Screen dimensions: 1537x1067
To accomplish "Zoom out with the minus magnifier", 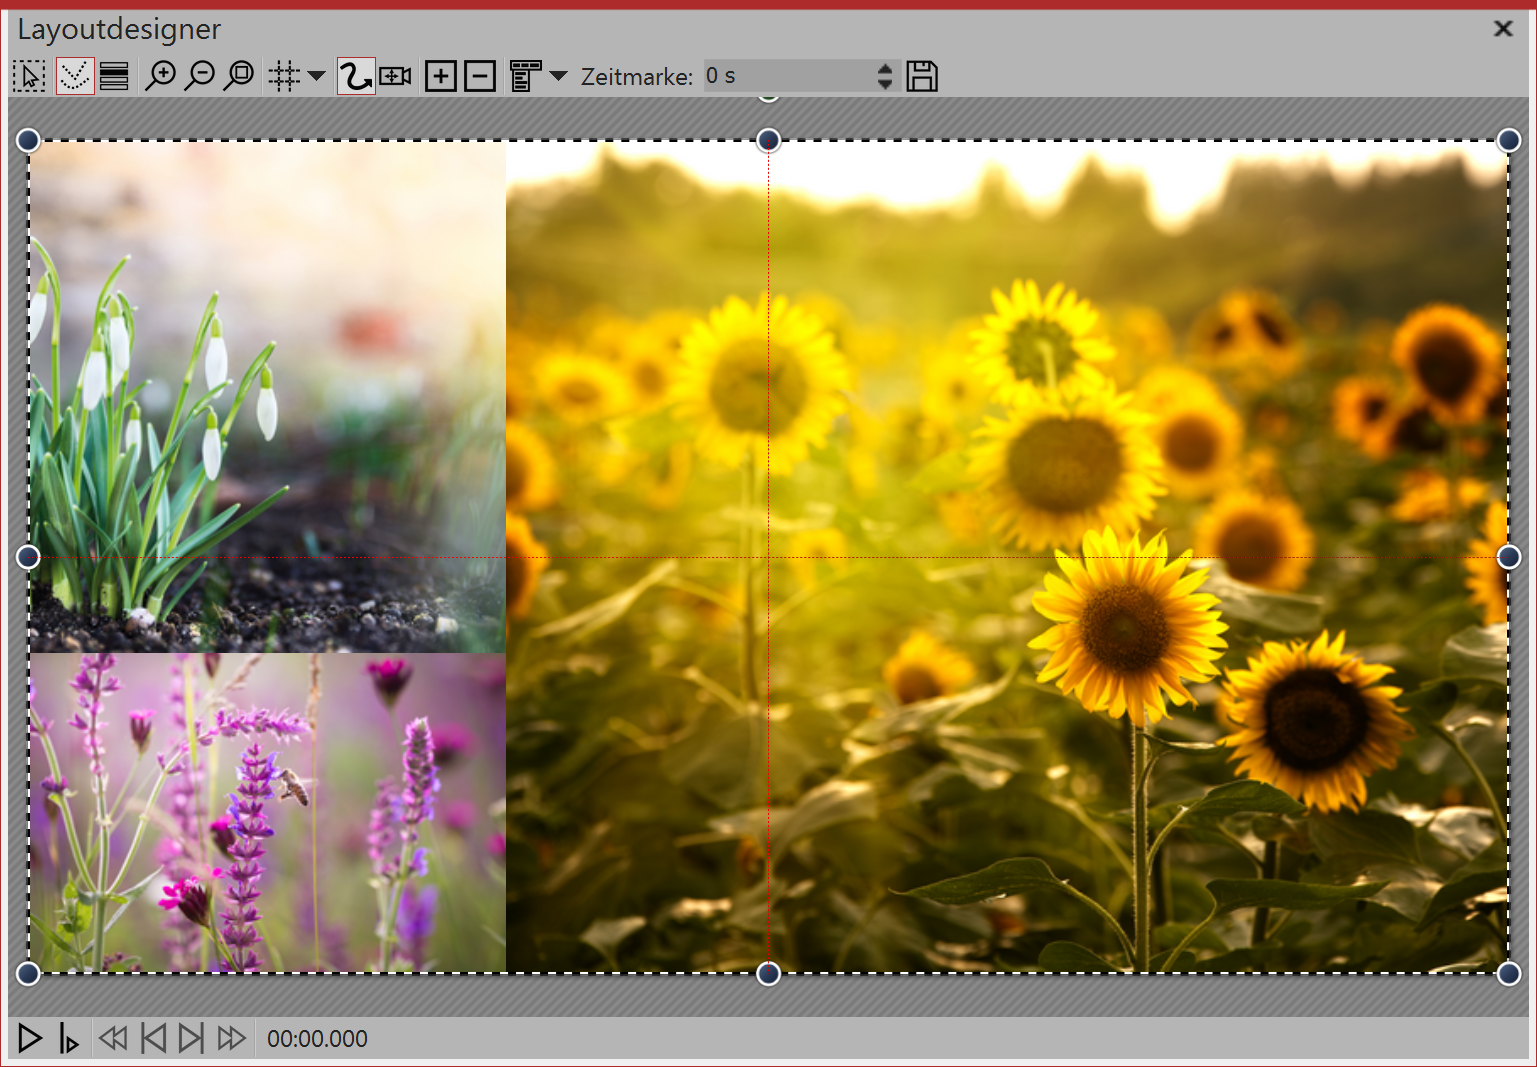I will click(x=200, y=76).
